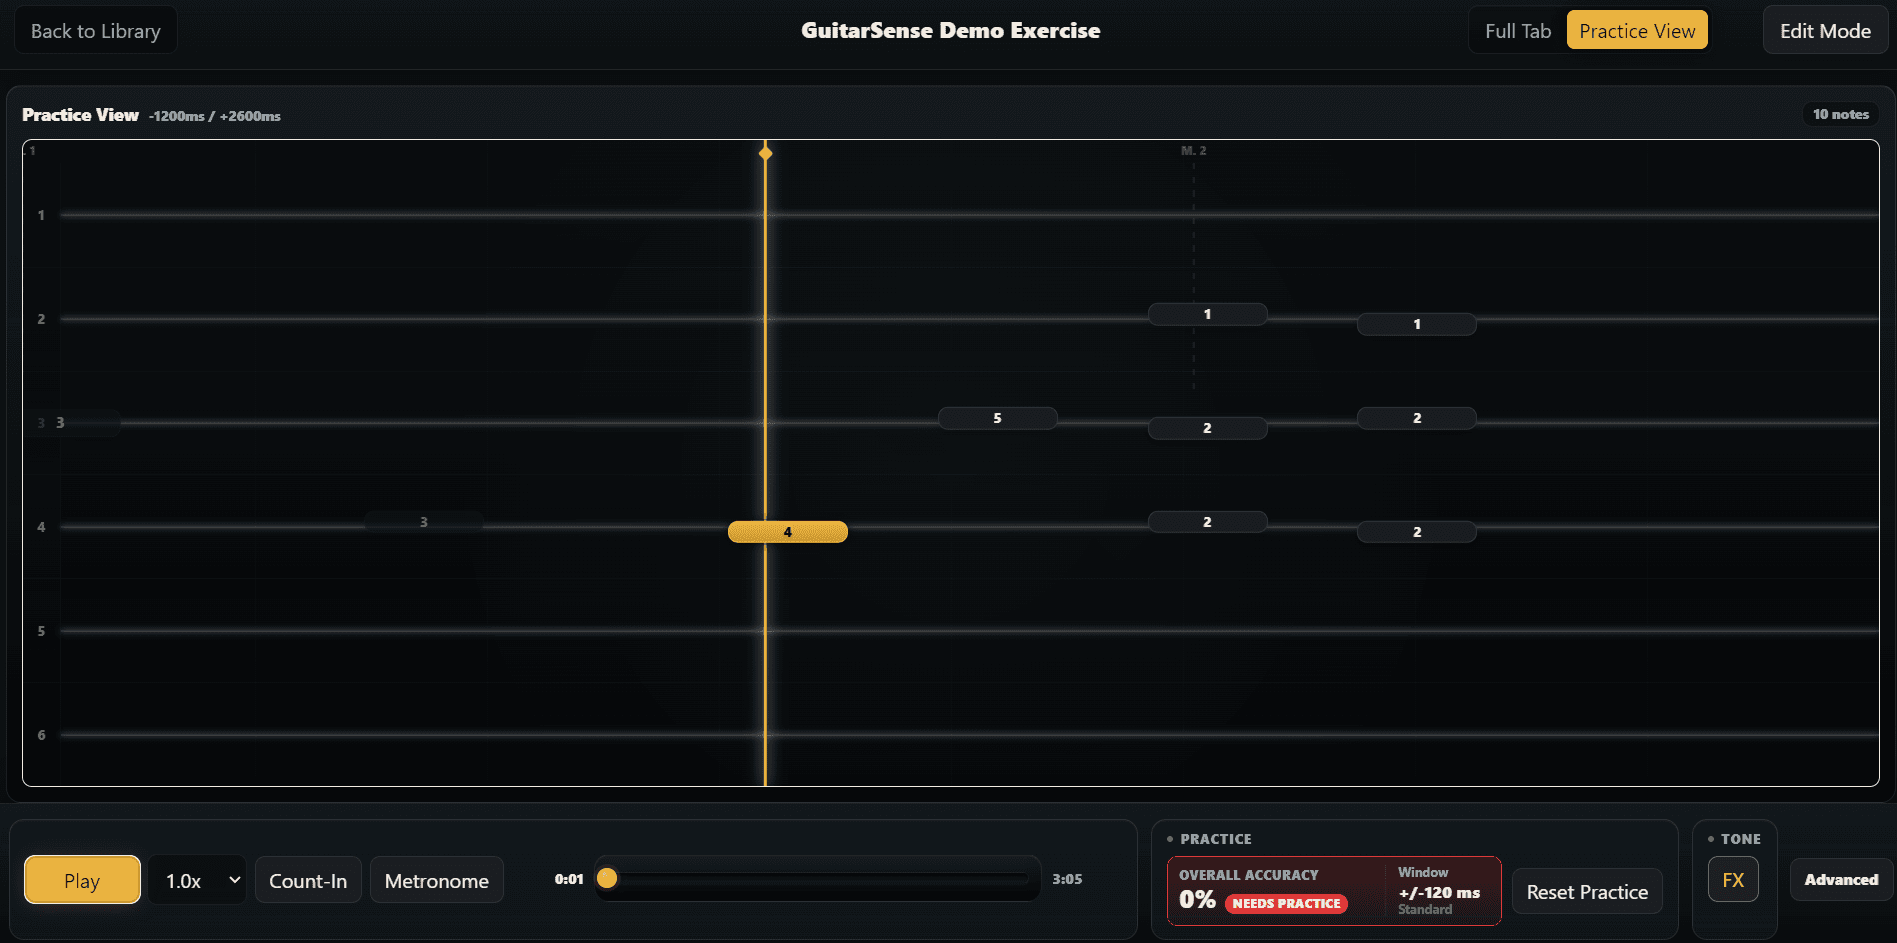The width and height of the screenshot is (1897, 943).
Task: Open the accuracy Window +/-120 ms setting
Action: (x=1439, y=890)
